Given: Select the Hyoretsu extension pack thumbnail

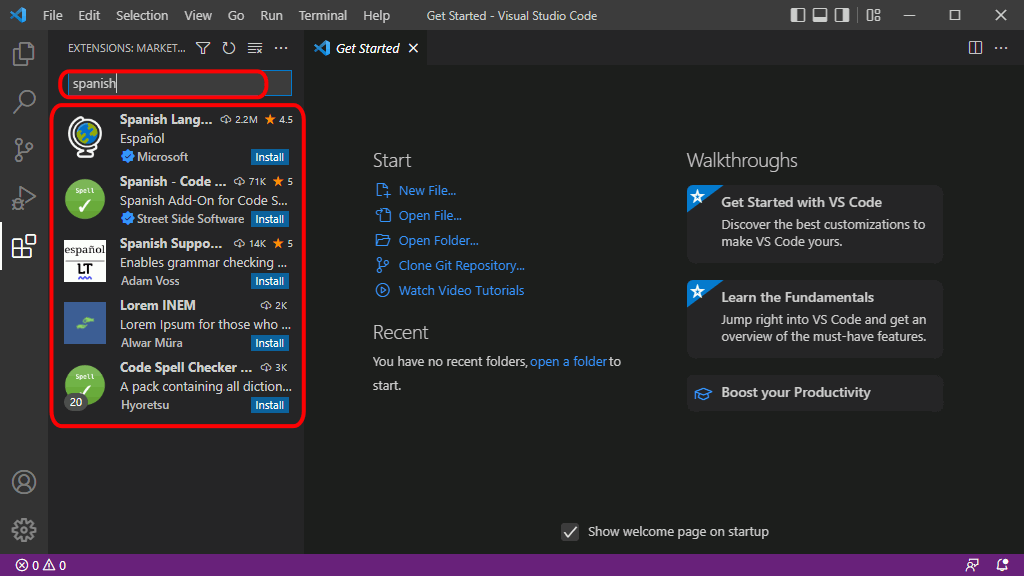Looking at the screenshot, I should tap(85, 385).
